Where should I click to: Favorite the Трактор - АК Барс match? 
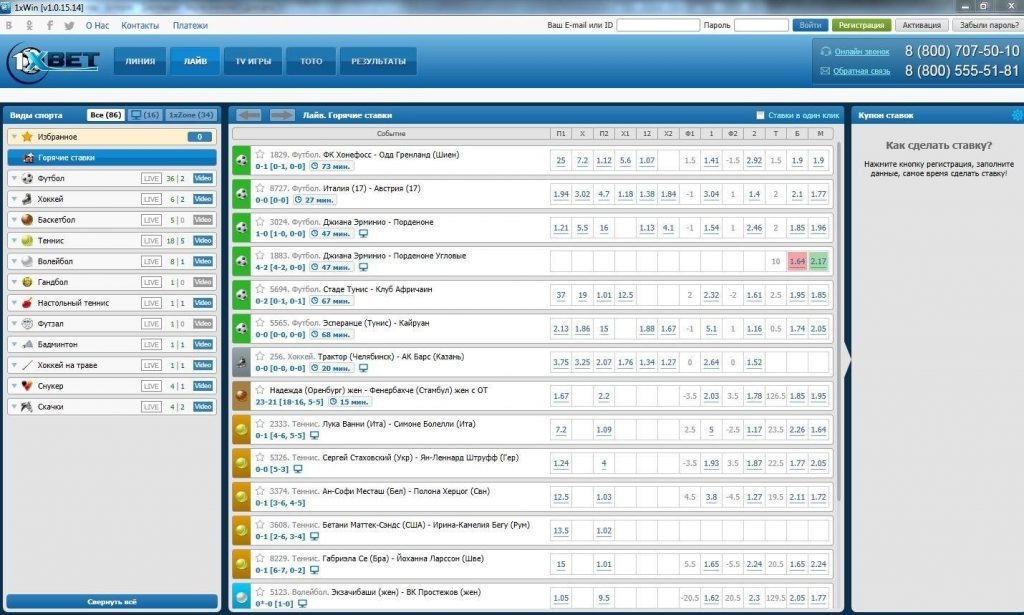point(260,356)
